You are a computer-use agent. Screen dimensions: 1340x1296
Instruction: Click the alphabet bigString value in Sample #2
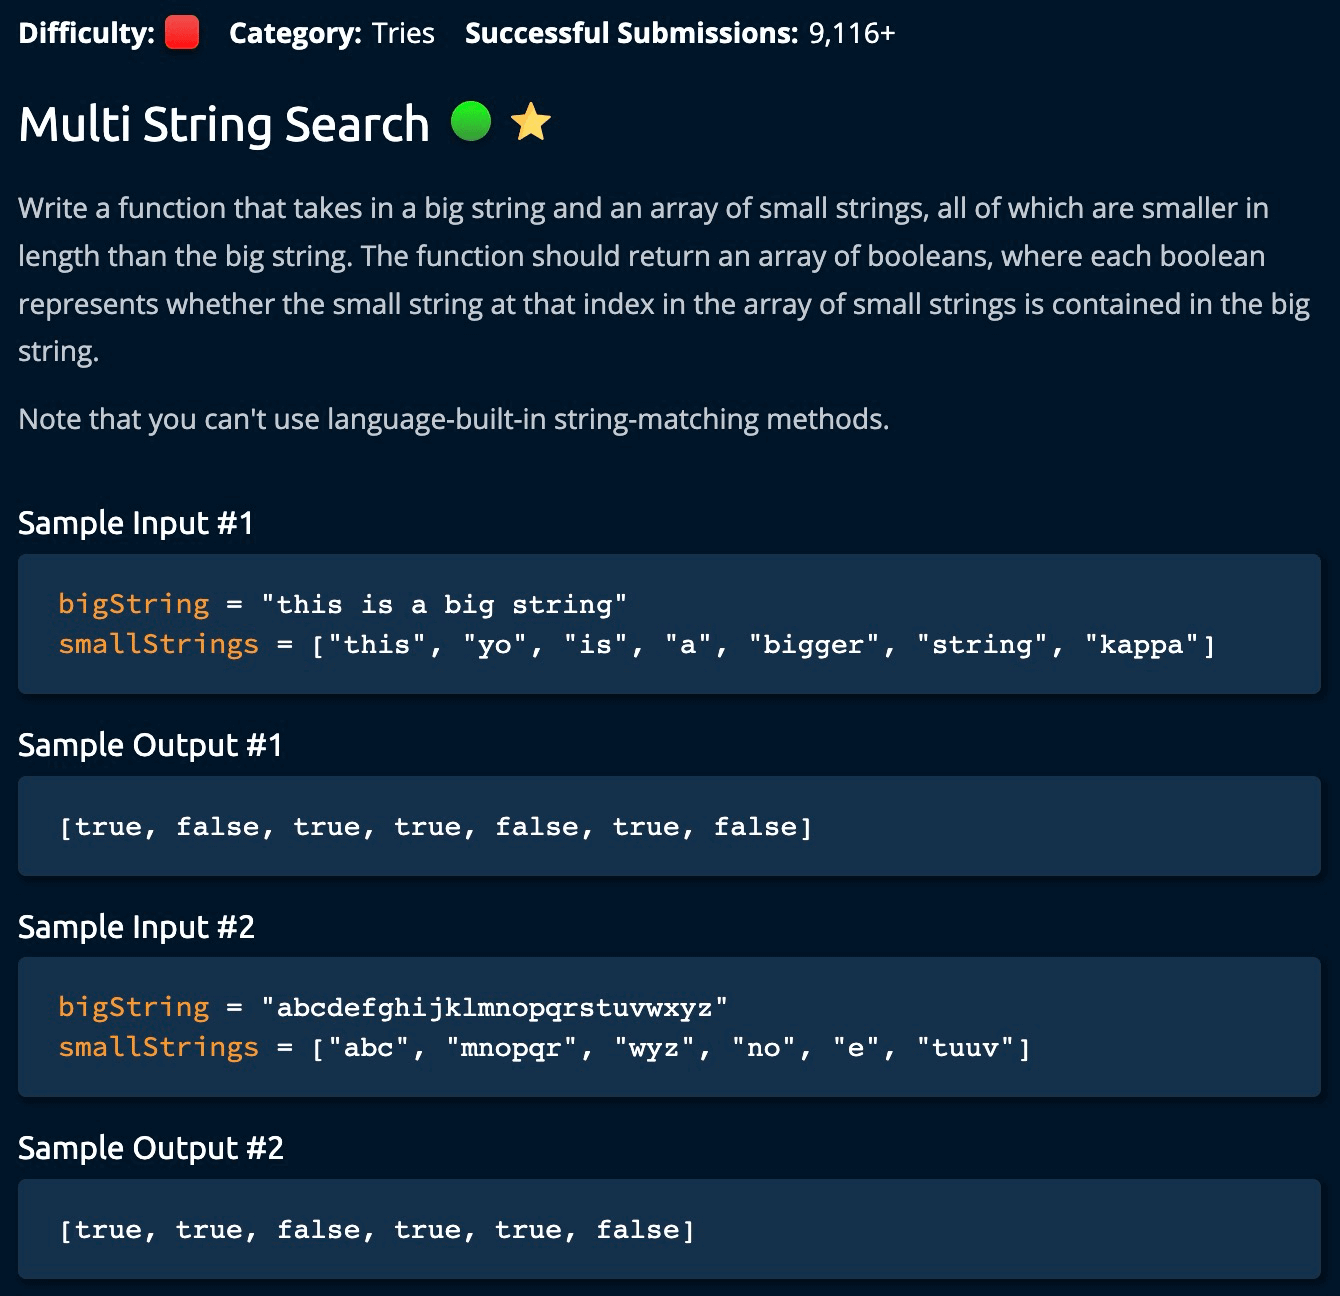point(494,1007)
